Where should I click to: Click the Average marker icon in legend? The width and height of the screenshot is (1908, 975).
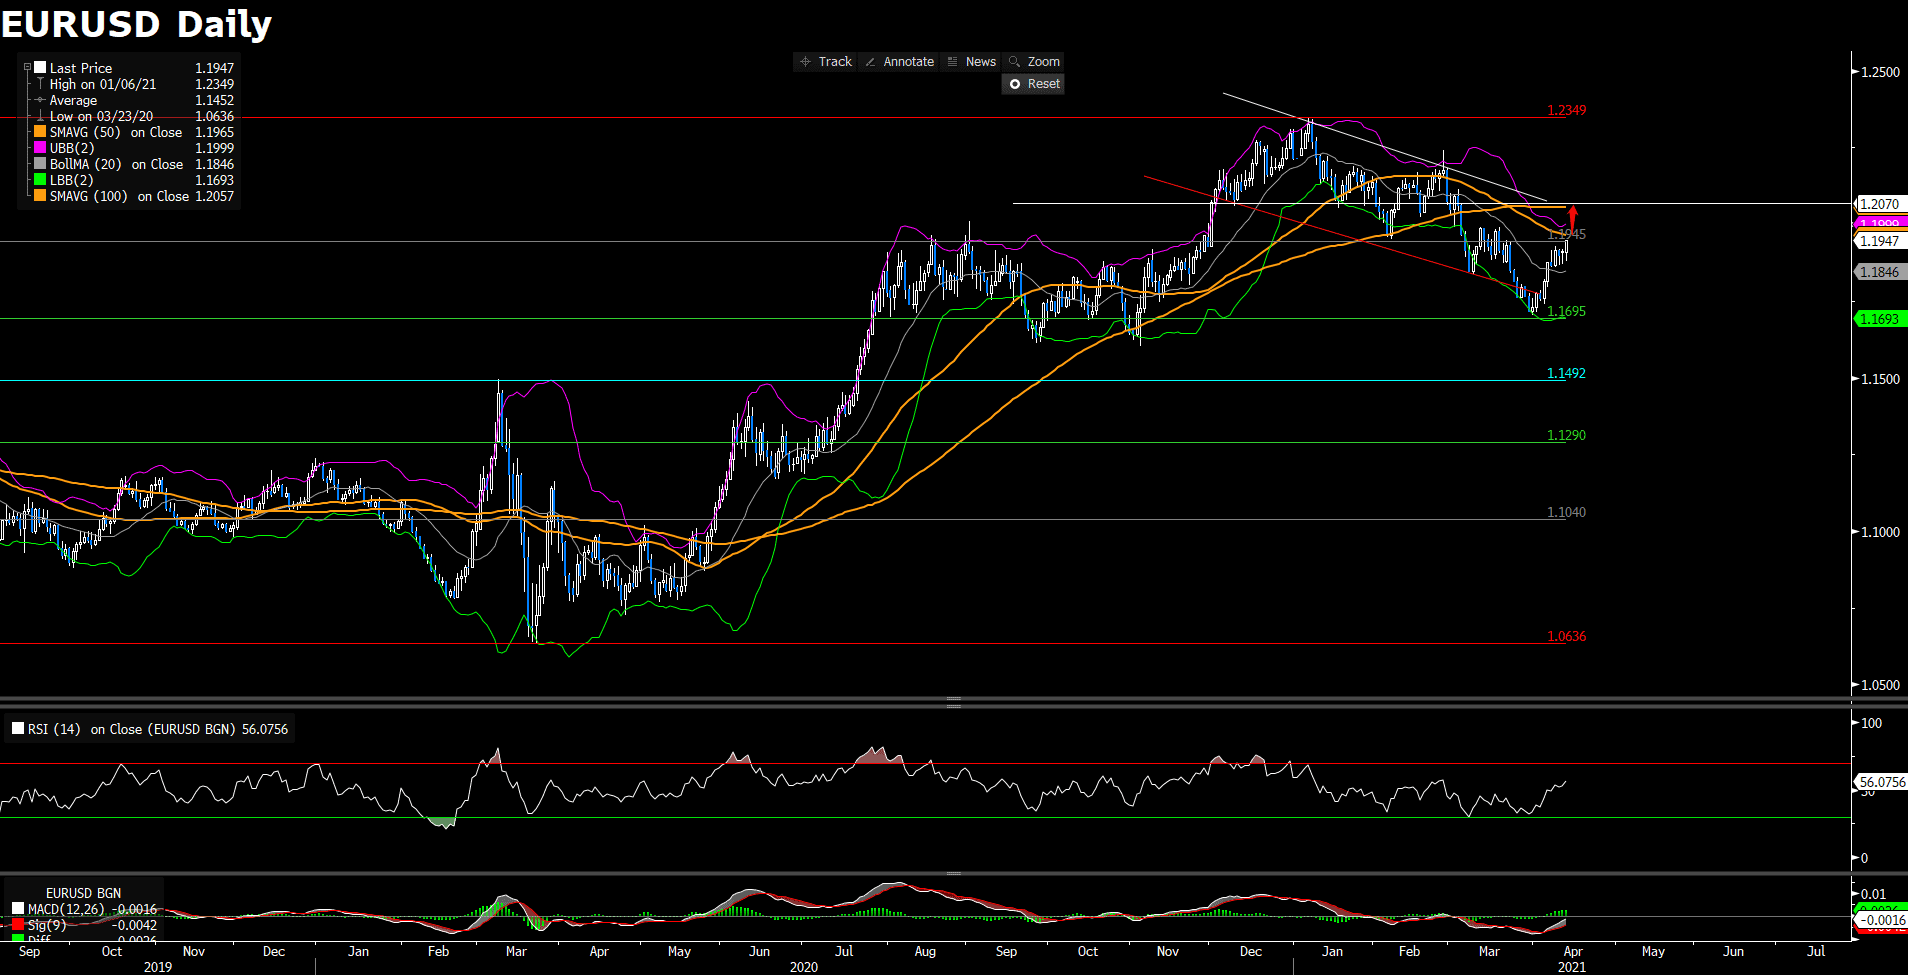(40, 100)
